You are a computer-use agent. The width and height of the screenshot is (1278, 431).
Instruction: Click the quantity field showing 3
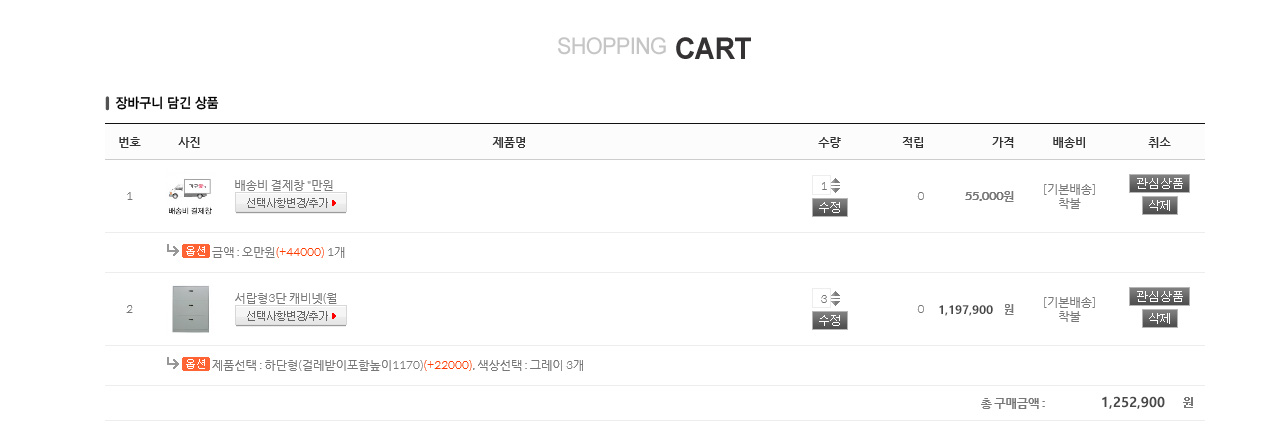[x=822, y=299]
